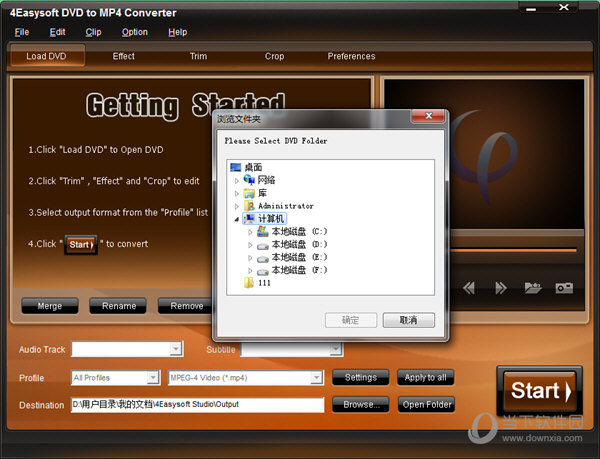Minimize the converter window
Image resolution: width=600 pixels, height=459 pixels.
point(531,8)
